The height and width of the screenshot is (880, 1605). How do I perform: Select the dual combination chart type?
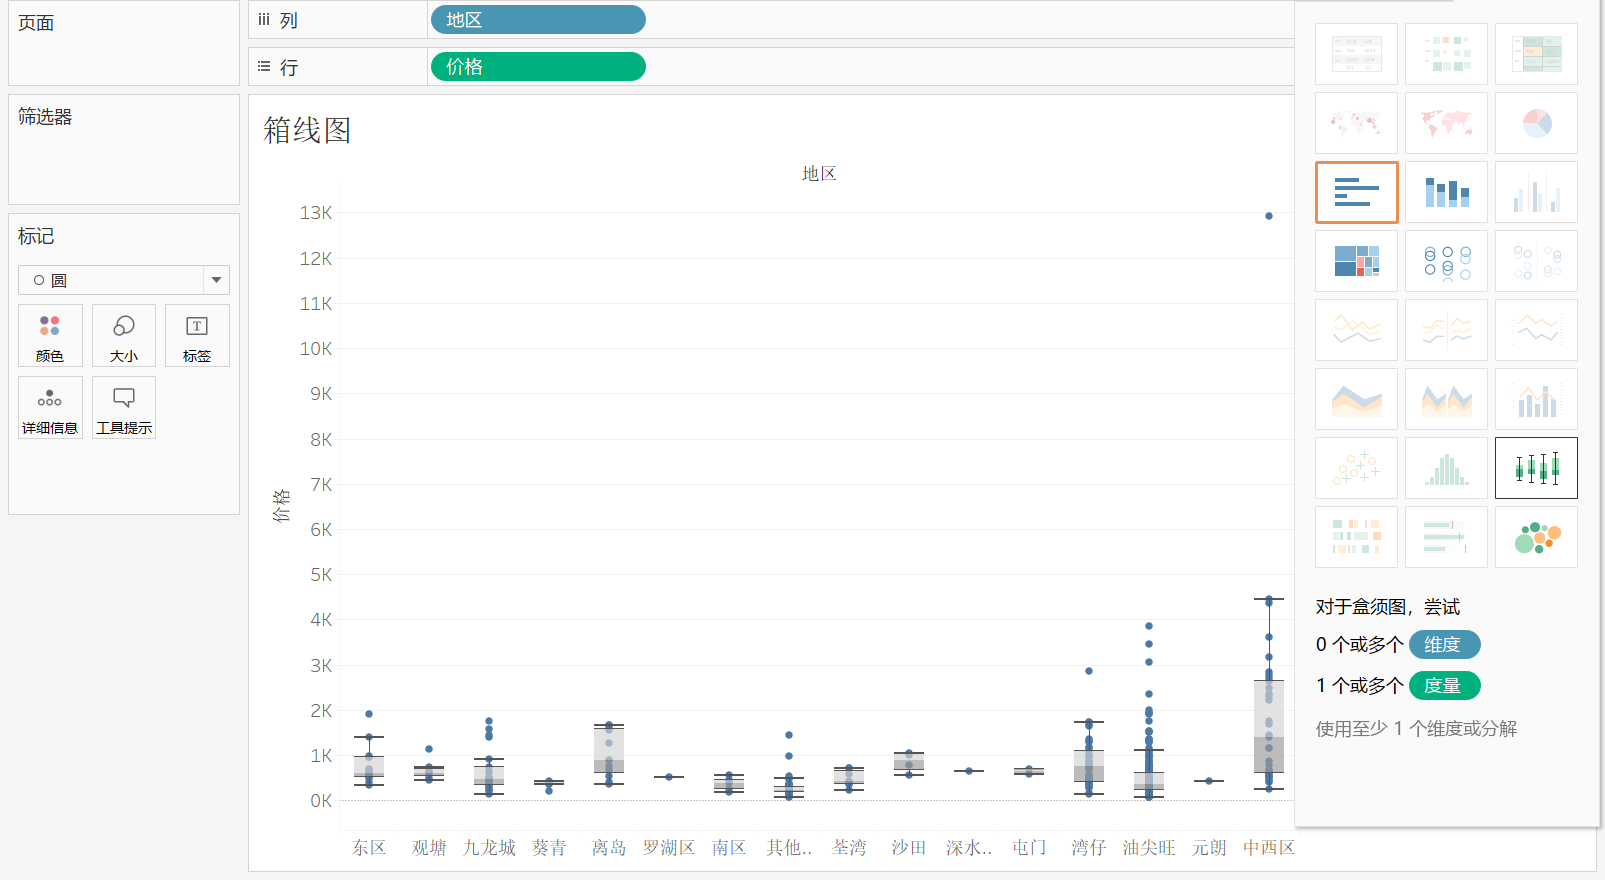pos(1536,399)
